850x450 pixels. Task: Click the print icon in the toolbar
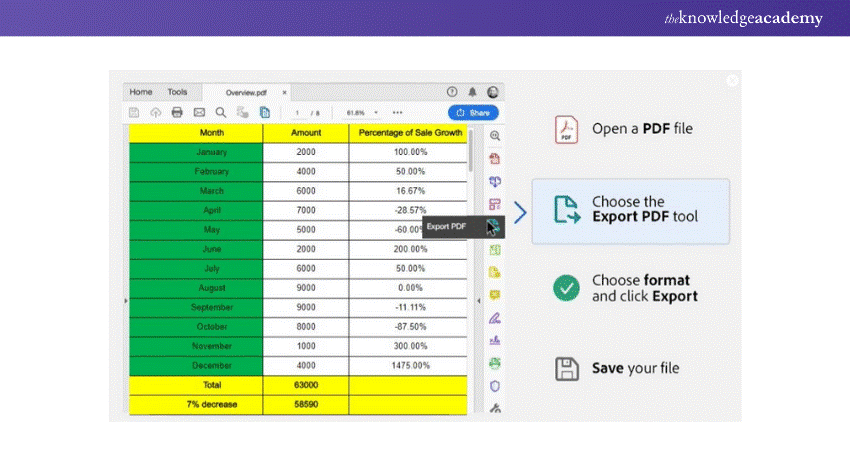coord(177,113)
